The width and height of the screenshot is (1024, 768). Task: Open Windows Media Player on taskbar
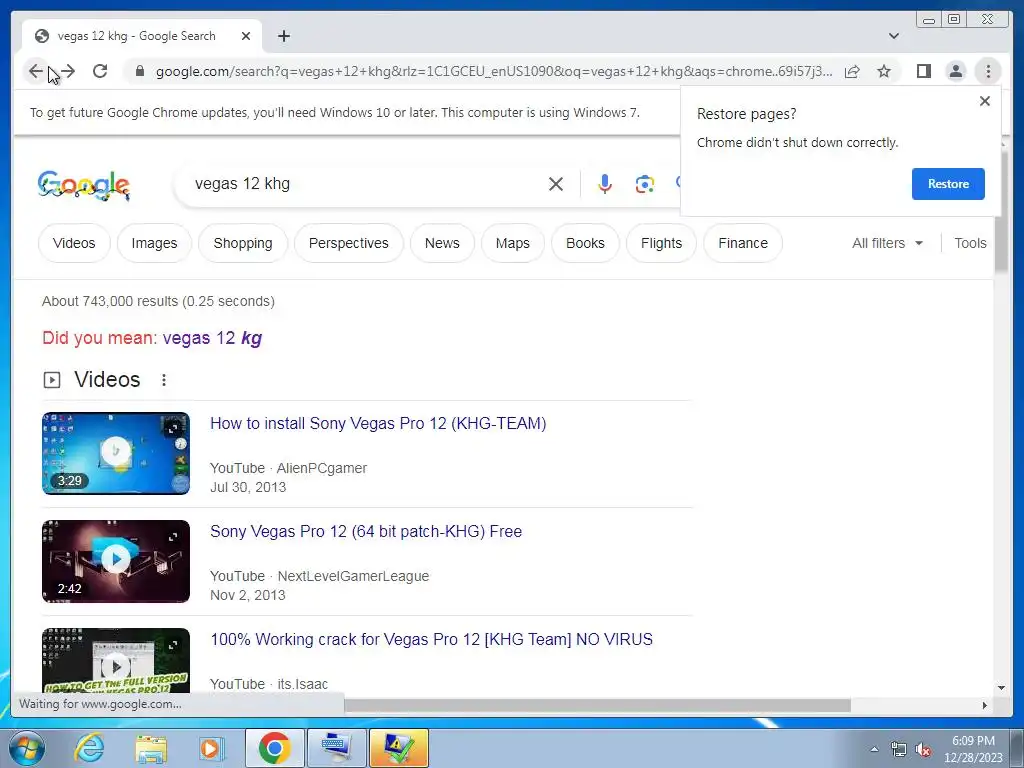click(211, 748)
